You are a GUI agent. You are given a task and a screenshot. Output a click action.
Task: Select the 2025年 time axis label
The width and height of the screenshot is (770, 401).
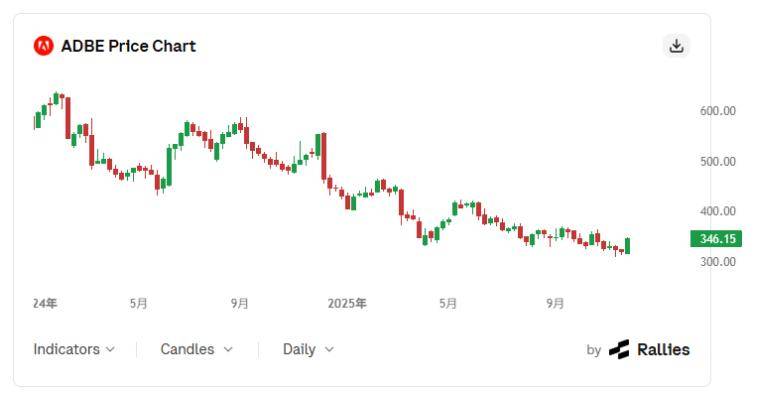[347, 303]
